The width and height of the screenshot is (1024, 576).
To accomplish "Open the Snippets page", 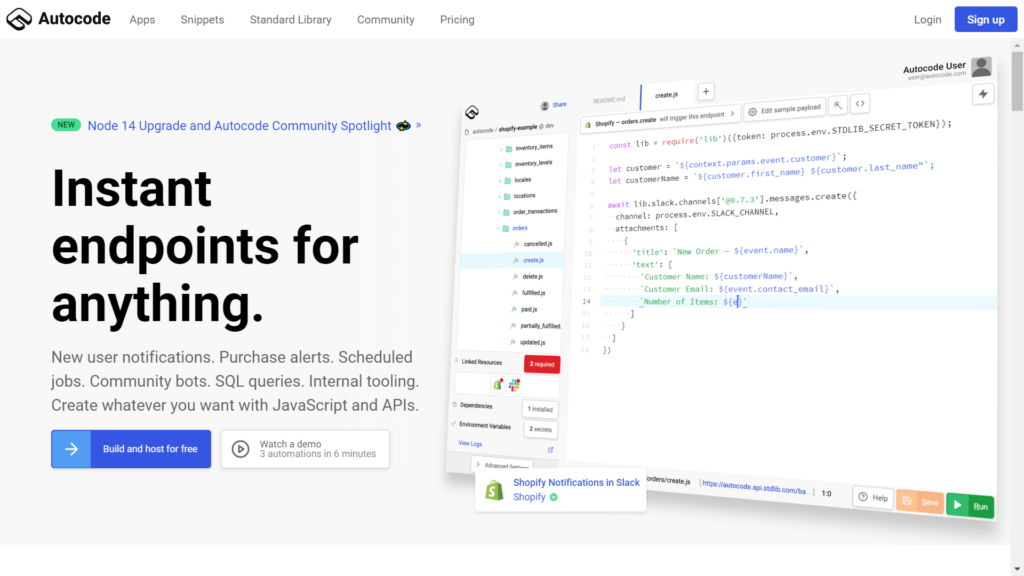I will point(202,20).
